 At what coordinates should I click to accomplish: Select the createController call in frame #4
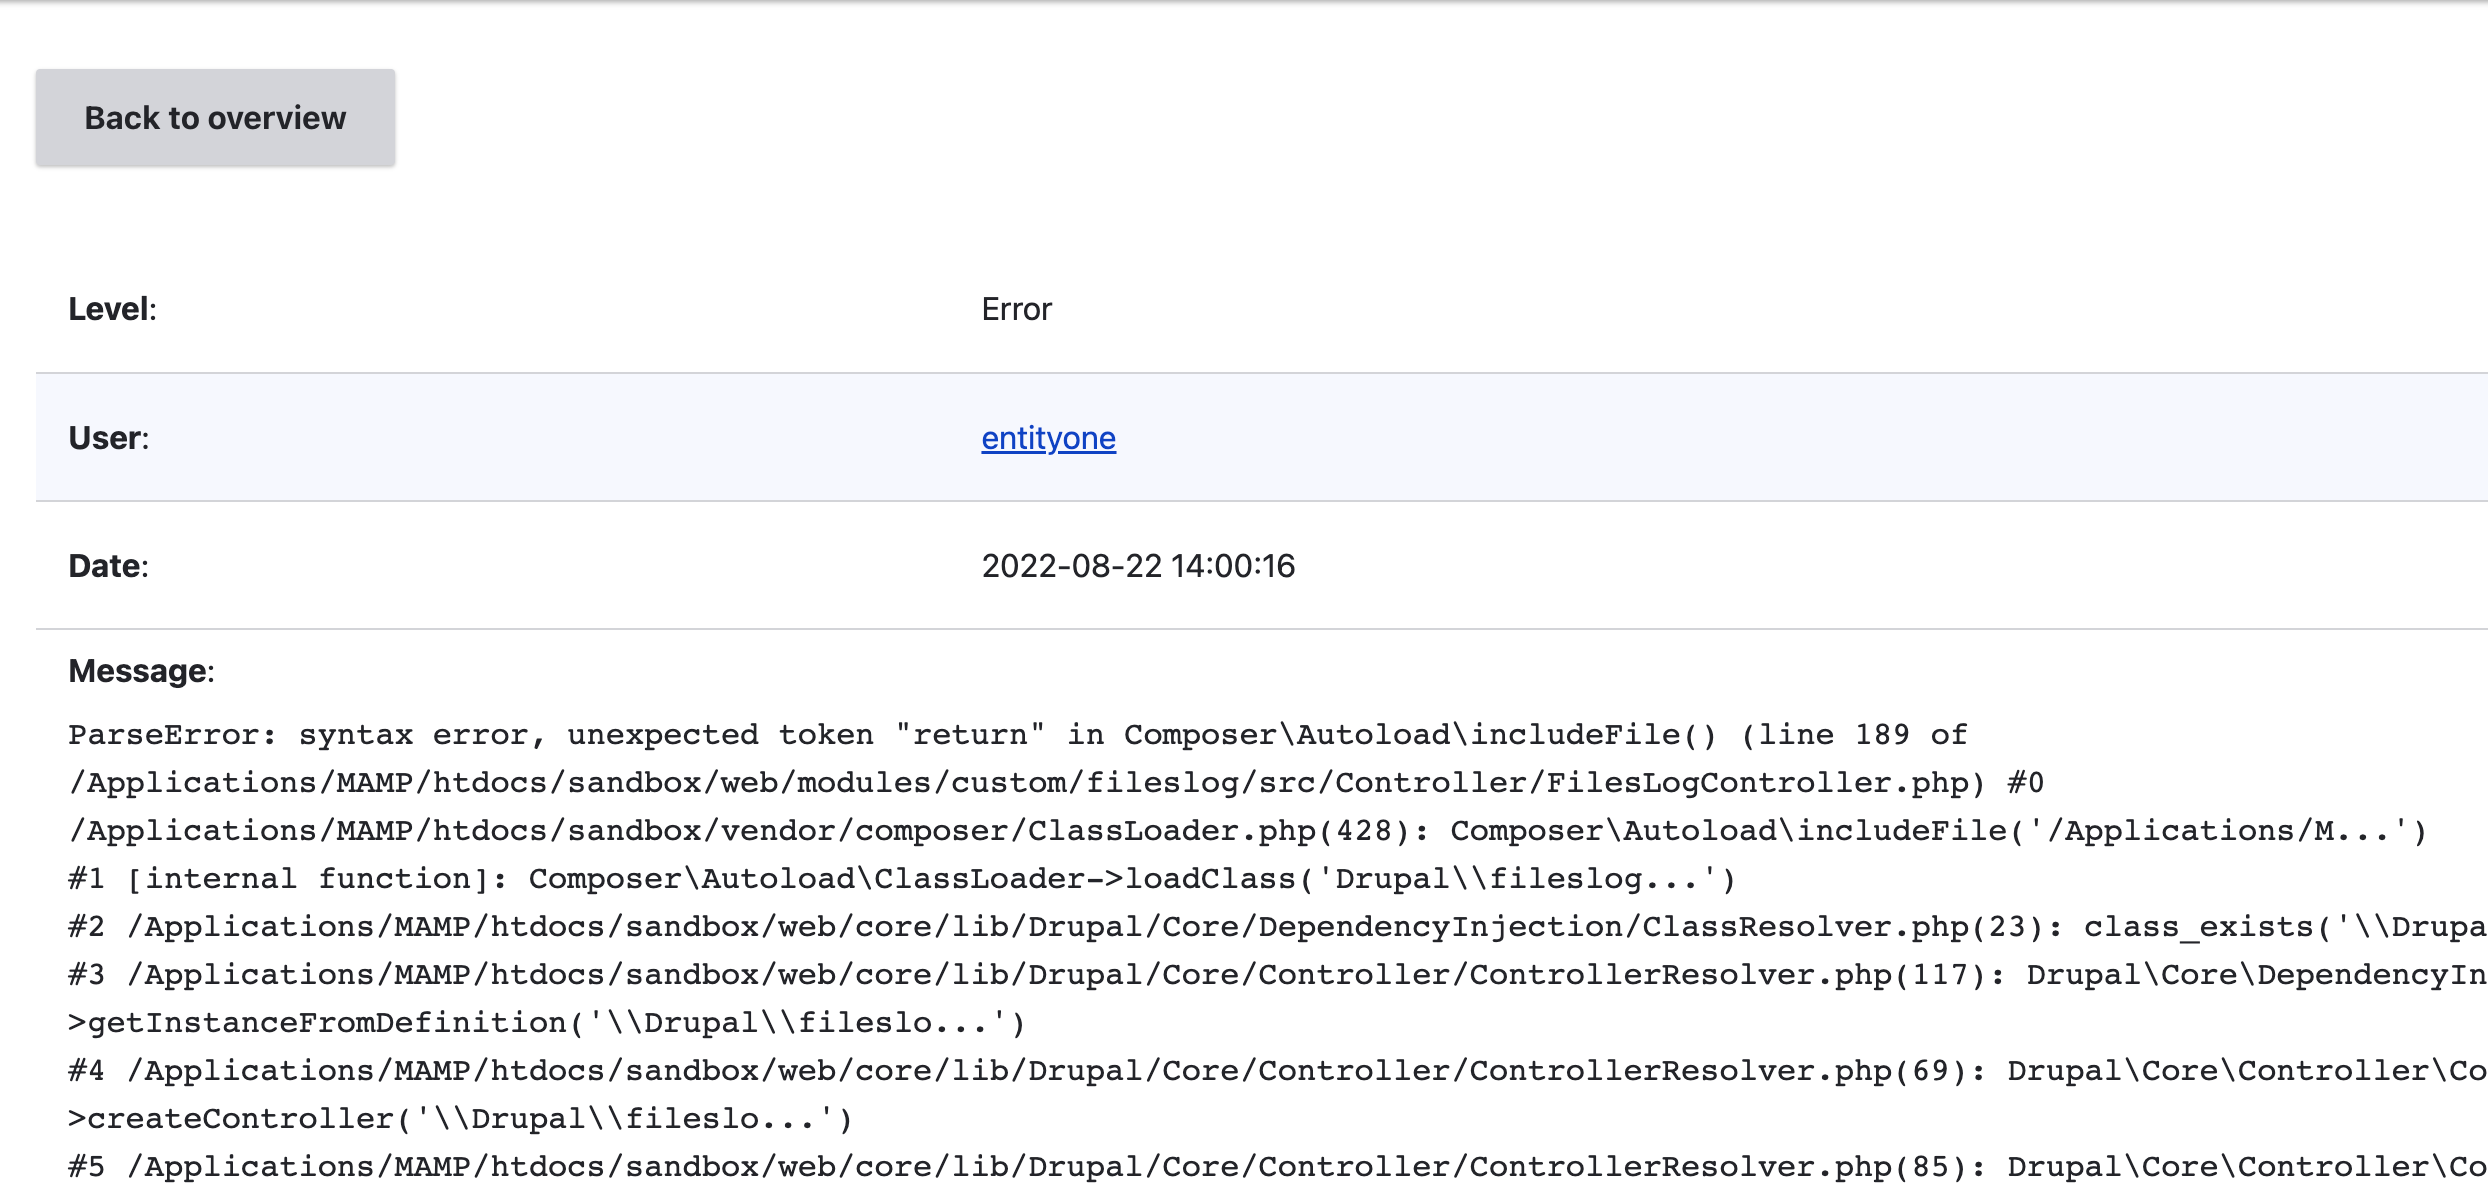tap(400, 1118)
